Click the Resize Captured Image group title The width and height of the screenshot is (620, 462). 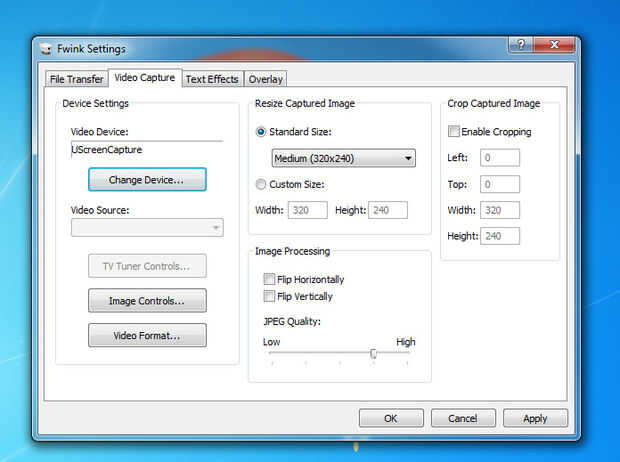(305, 103)
